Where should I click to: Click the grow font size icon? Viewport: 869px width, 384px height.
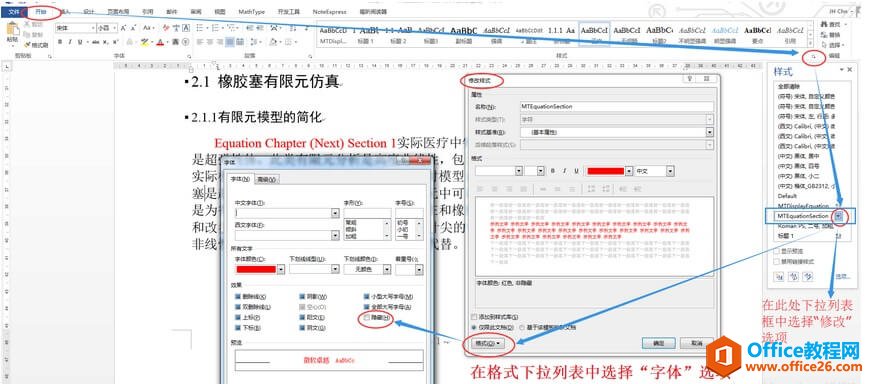[123, 28]
